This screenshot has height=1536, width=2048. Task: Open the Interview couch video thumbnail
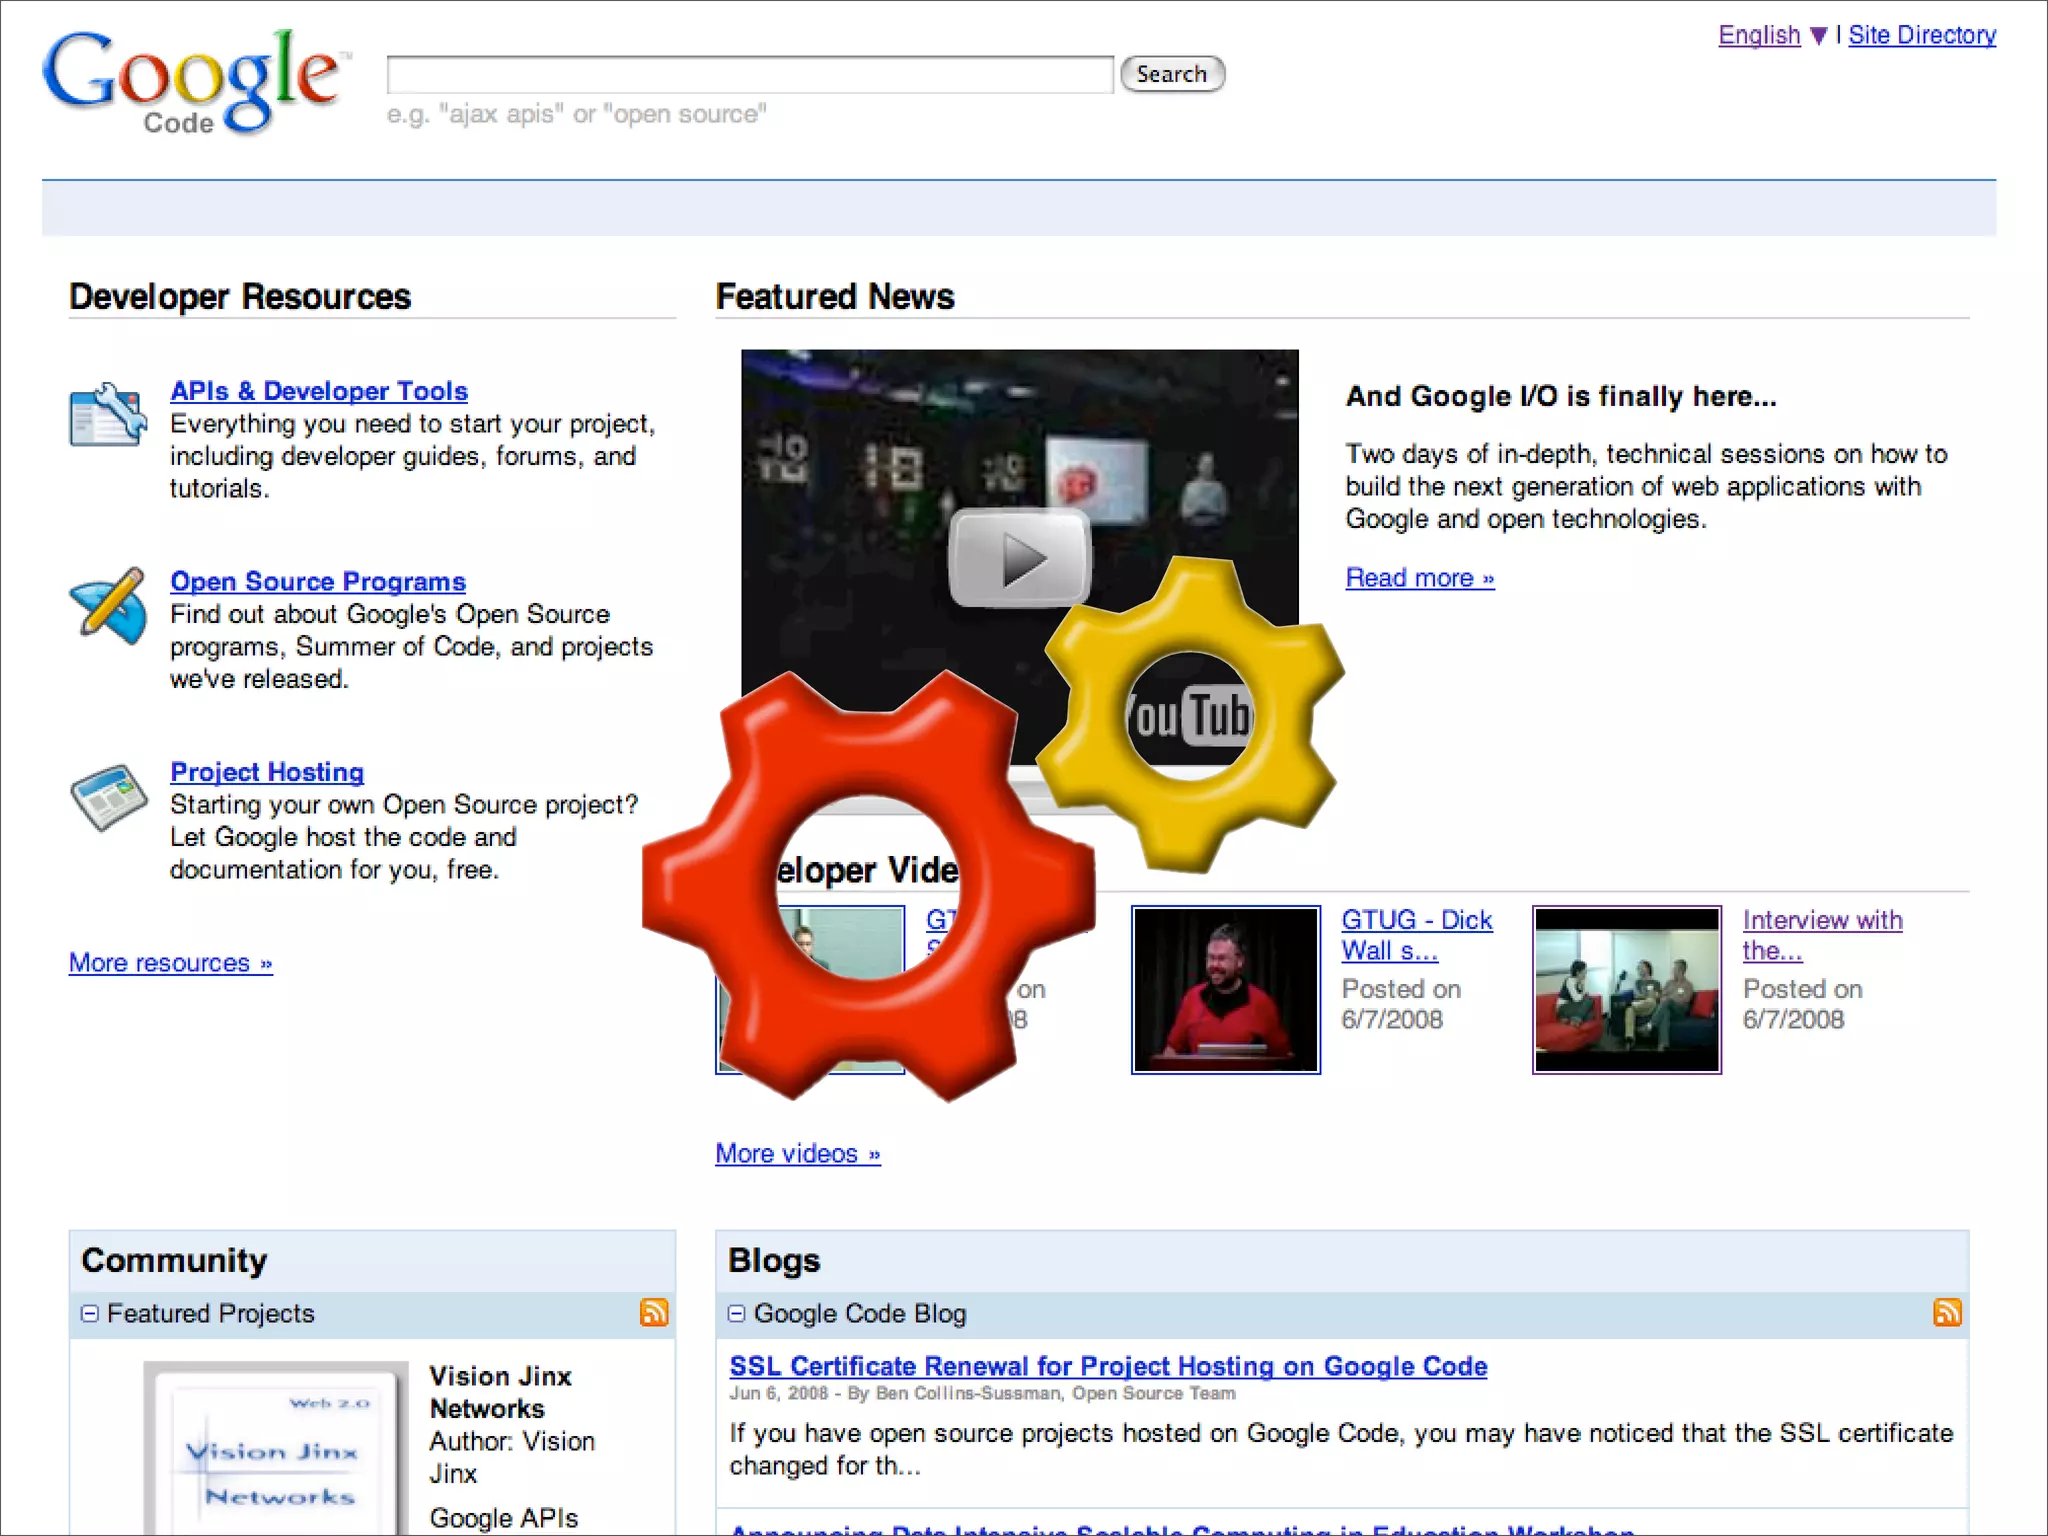pyautogui.click(x=1627, y=990)
